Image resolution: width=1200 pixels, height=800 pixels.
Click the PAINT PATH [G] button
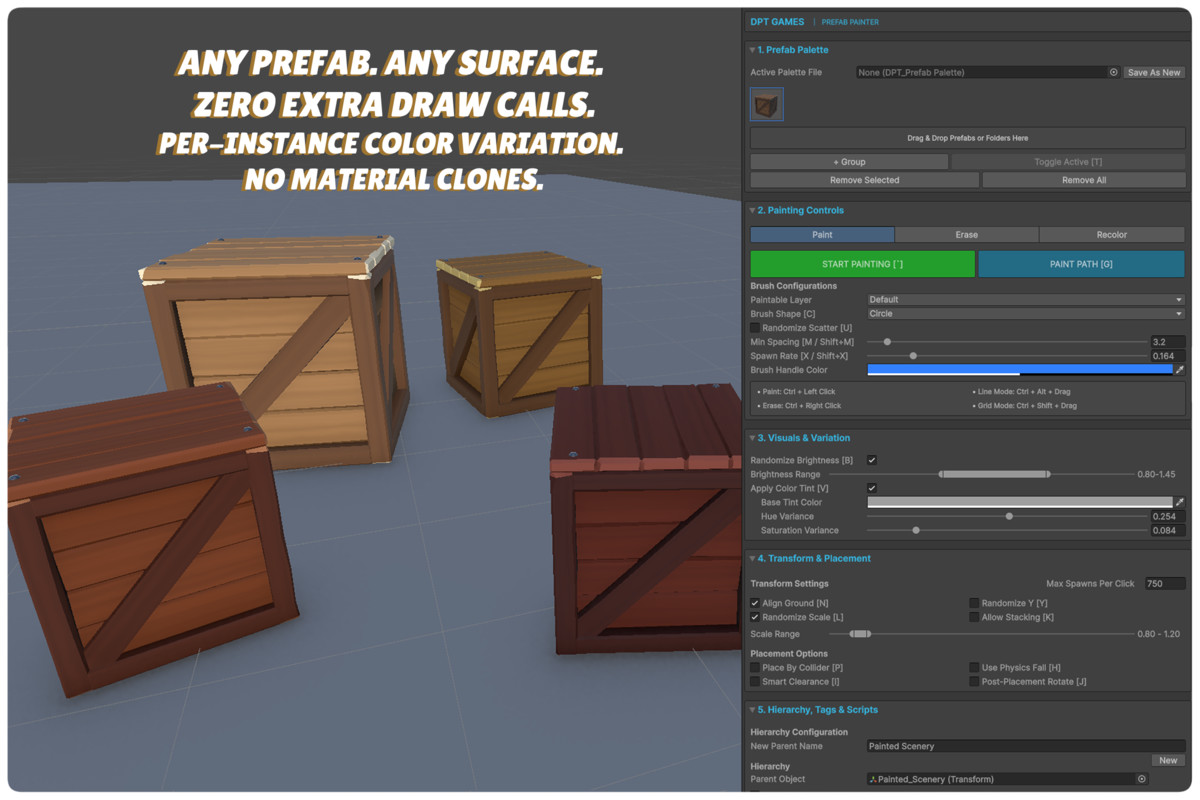(1081, 264)
